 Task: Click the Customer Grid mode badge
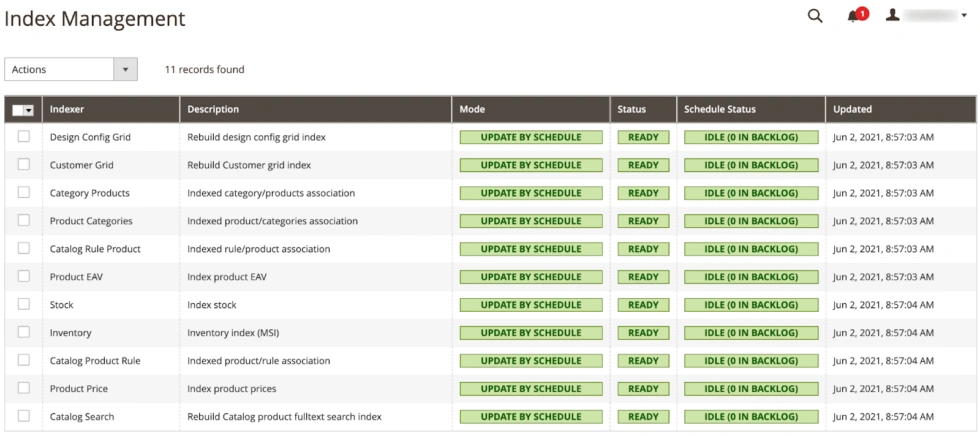coord(531,166)
